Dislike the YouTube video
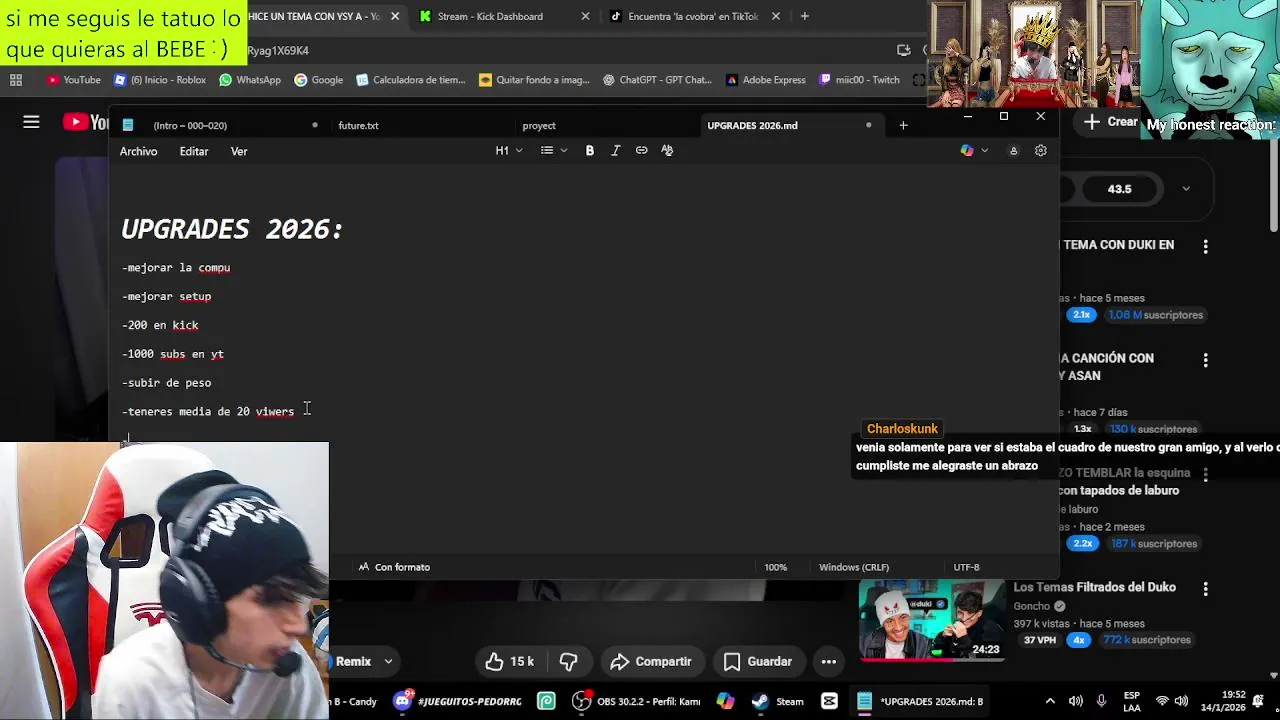1280x720 pixels. (x=568, y=661)
